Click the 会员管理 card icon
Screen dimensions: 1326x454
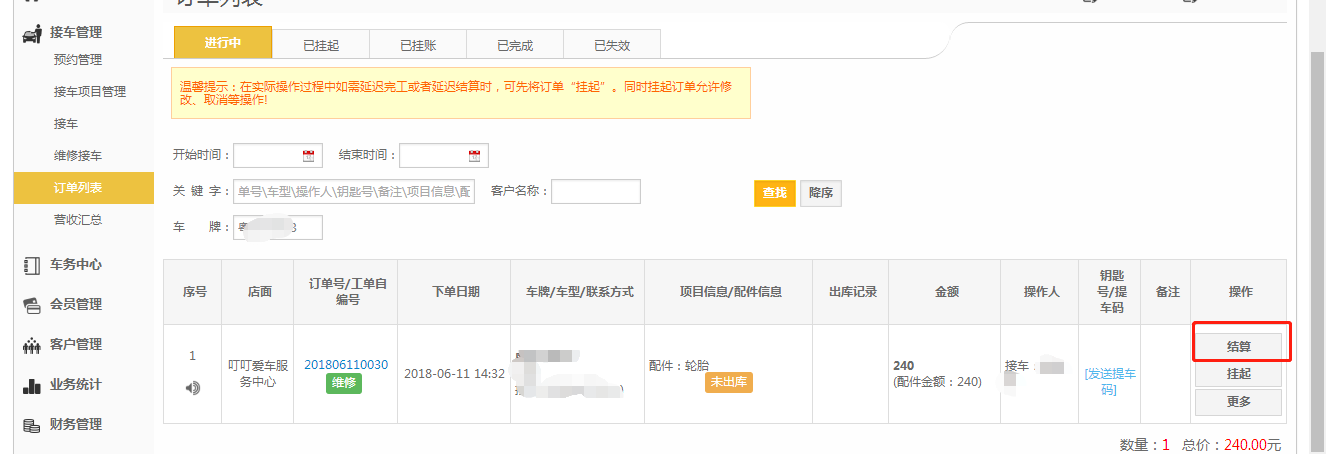(x=31, y=305)
